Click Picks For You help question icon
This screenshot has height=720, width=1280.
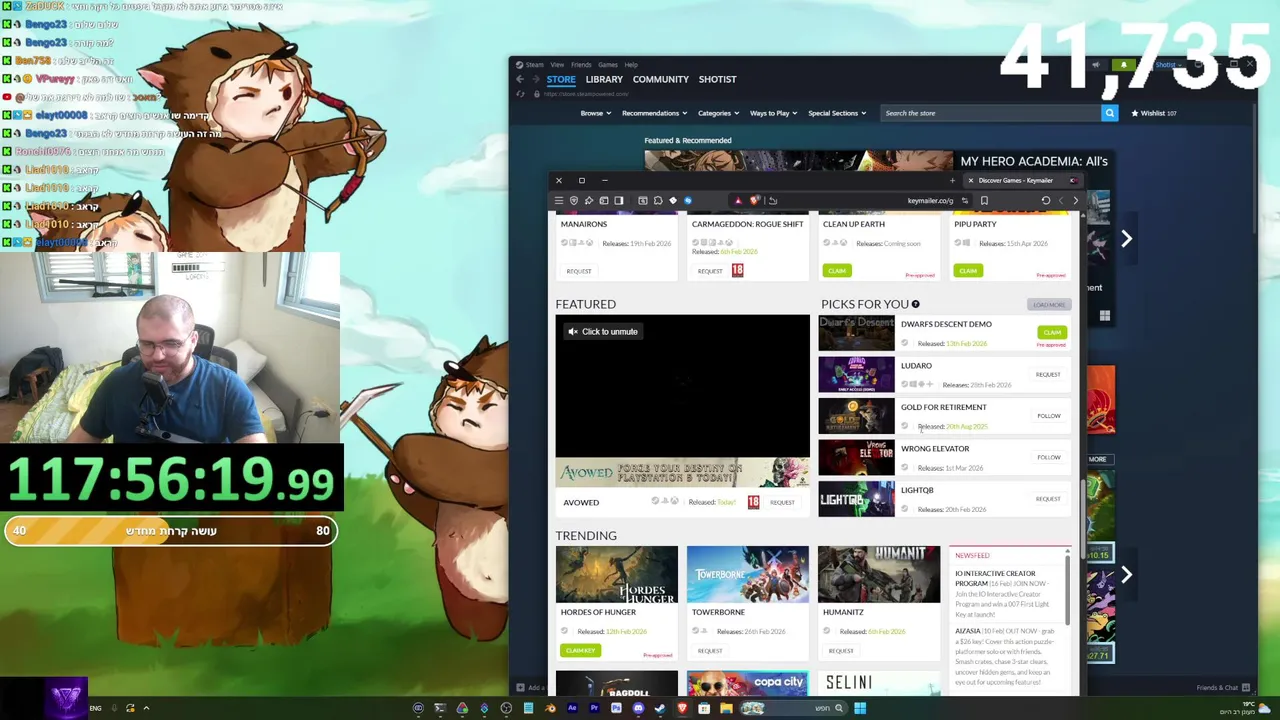[x=915, y=304]
